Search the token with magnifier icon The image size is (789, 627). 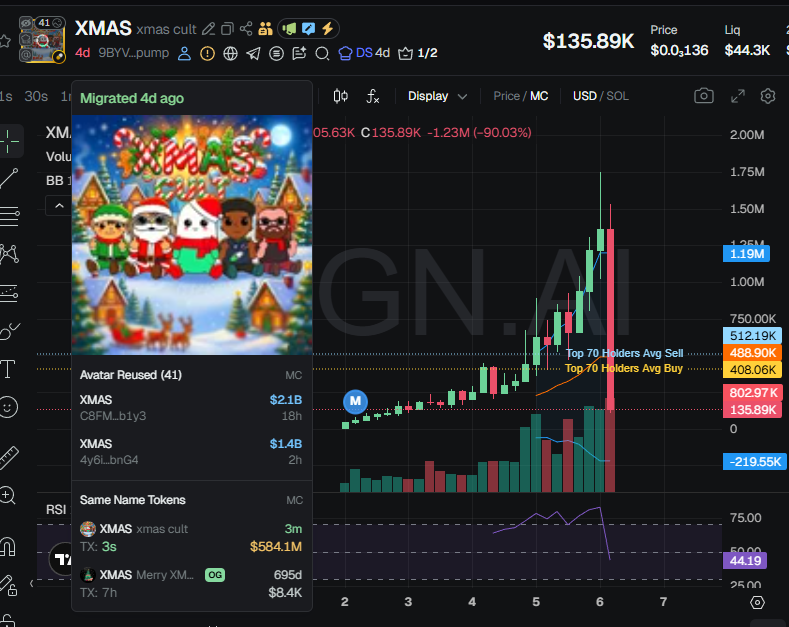point(322,53)
